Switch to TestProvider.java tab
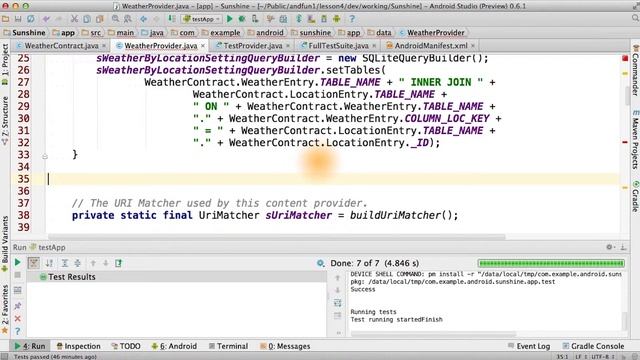640x360 pixels. 253,46
